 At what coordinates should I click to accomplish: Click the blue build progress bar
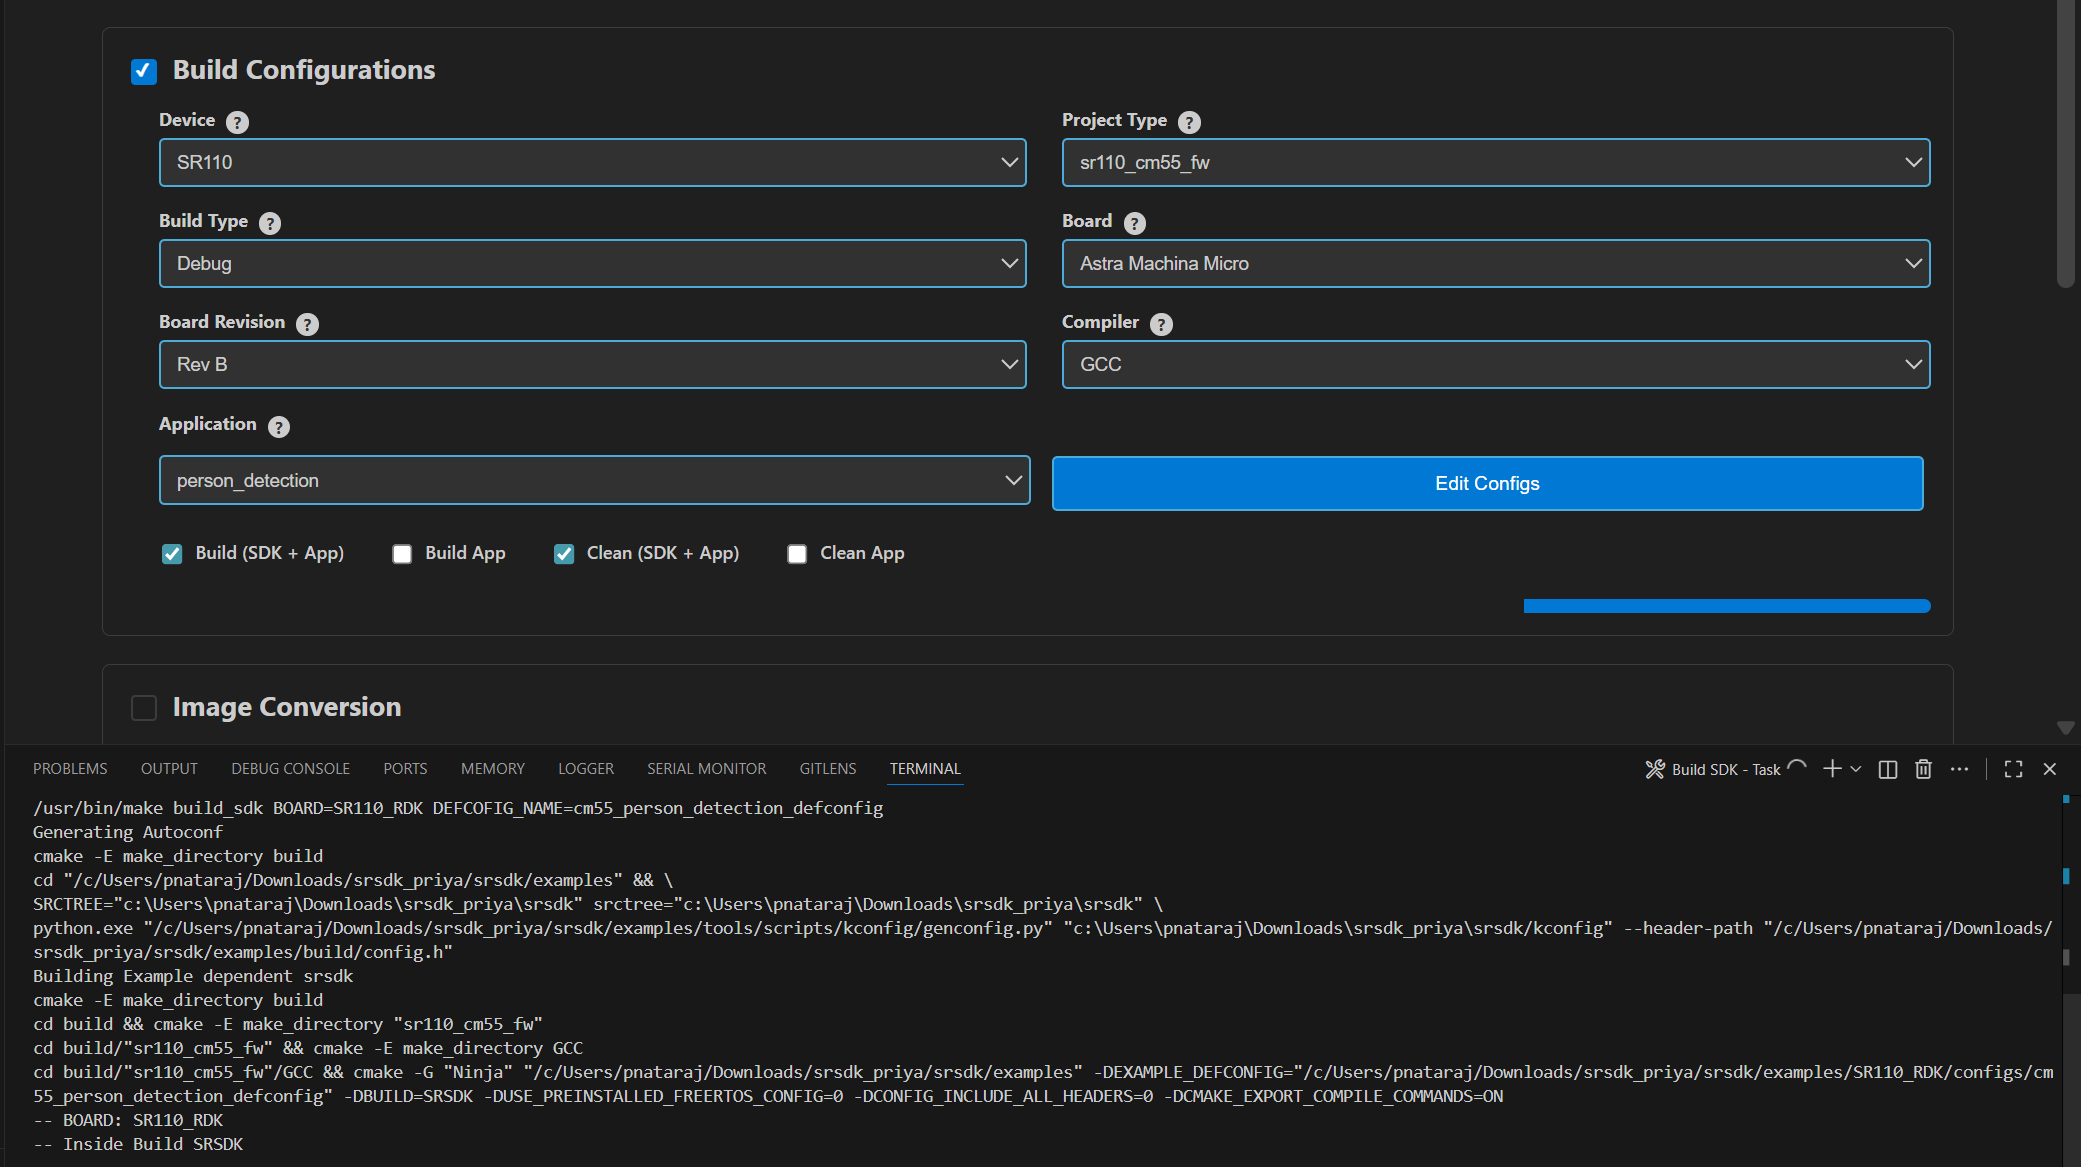(x=1726, y=606)
